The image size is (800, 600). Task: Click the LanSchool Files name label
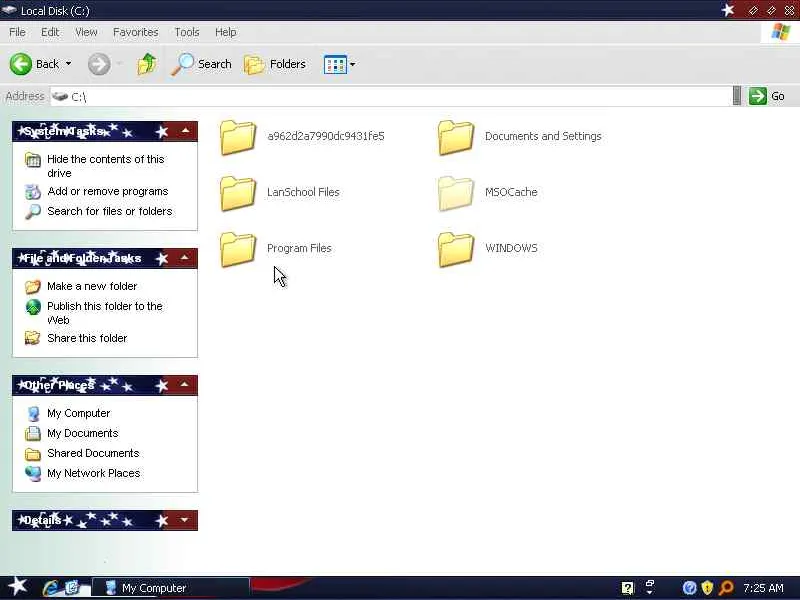pyautogui.click(x=304, y=192)
